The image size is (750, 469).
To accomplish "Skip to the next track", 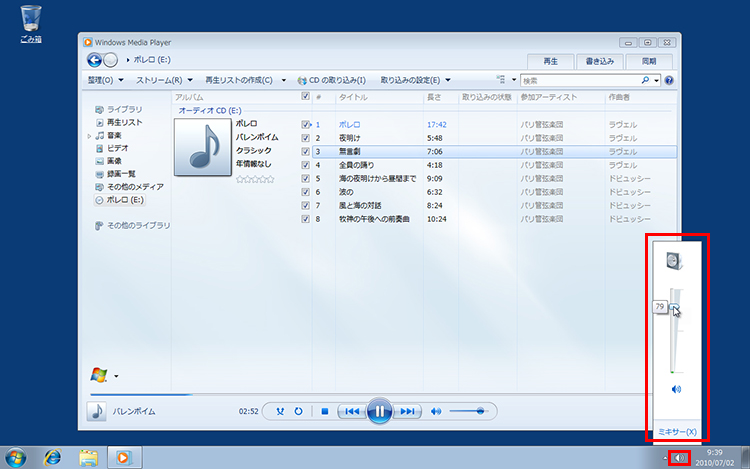I will tap(407, 411).
